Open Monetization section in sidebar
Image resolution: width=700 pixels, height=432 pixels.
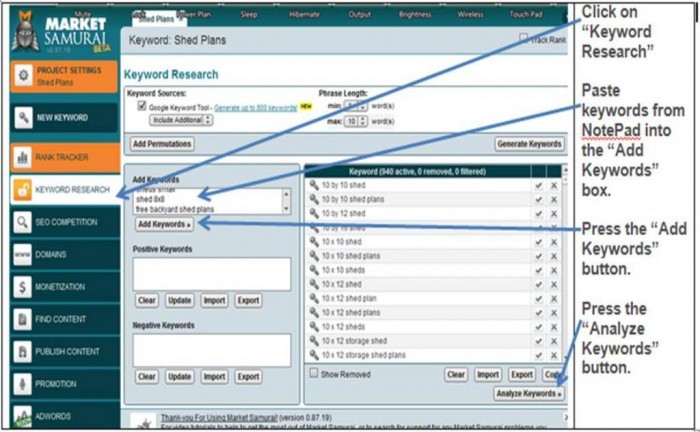(65, 287)
